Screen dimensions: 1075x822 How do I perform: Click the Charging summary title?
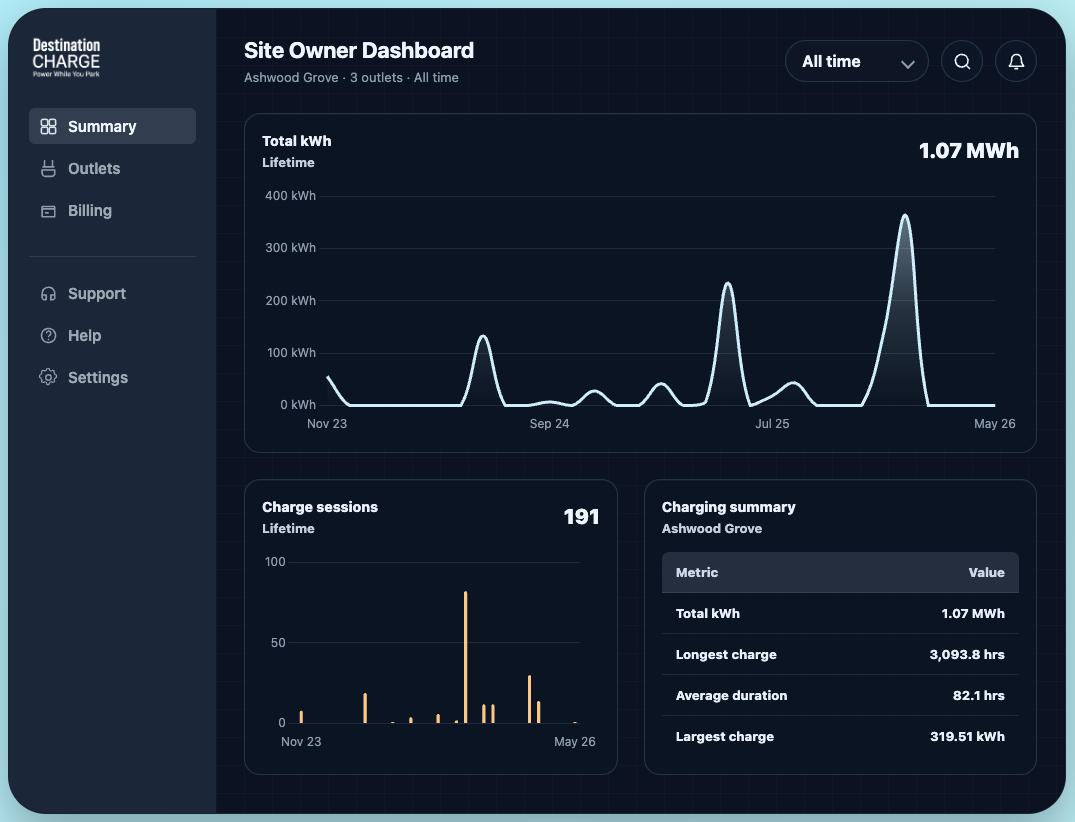(728, 507)
